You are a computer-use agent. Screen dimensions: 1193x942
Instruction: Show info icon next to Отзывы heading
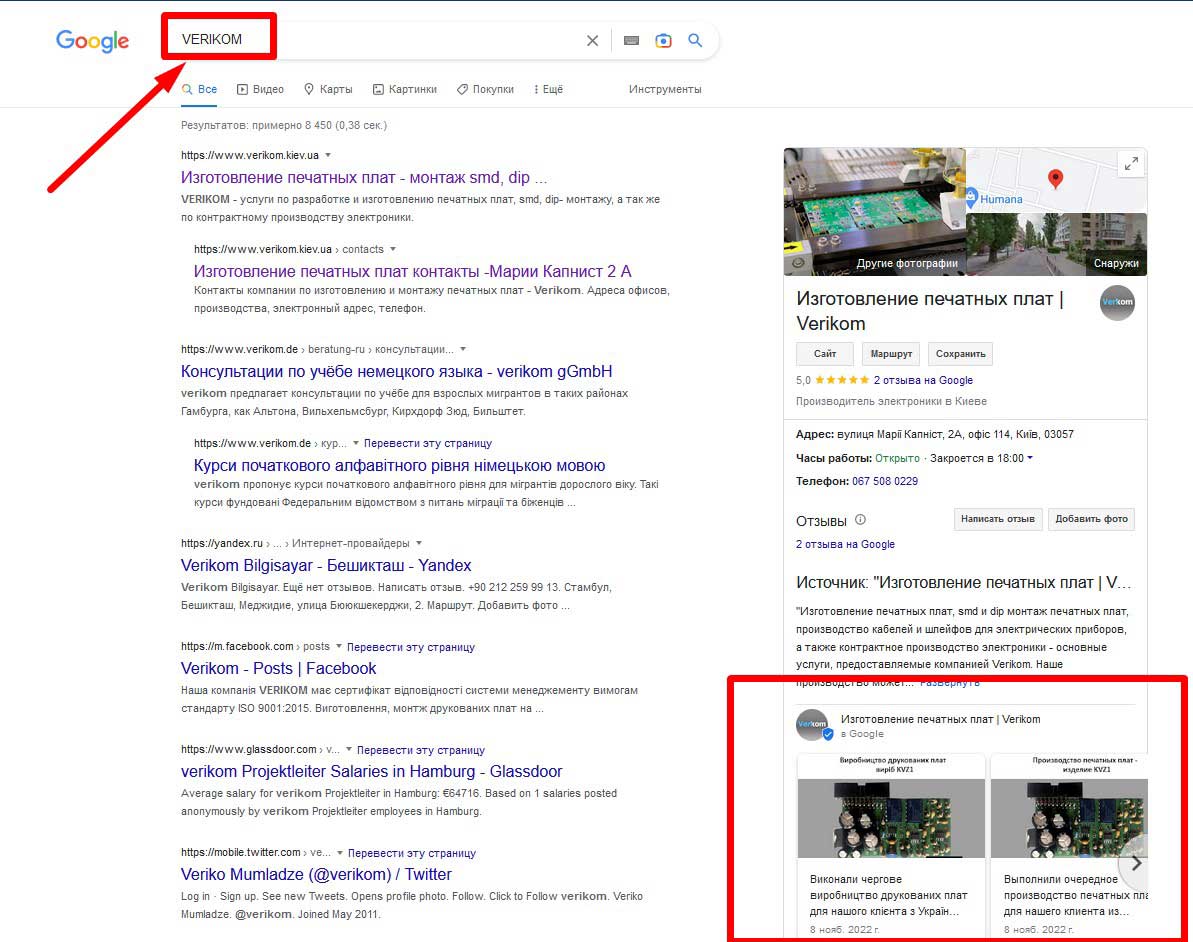point(861,520)
